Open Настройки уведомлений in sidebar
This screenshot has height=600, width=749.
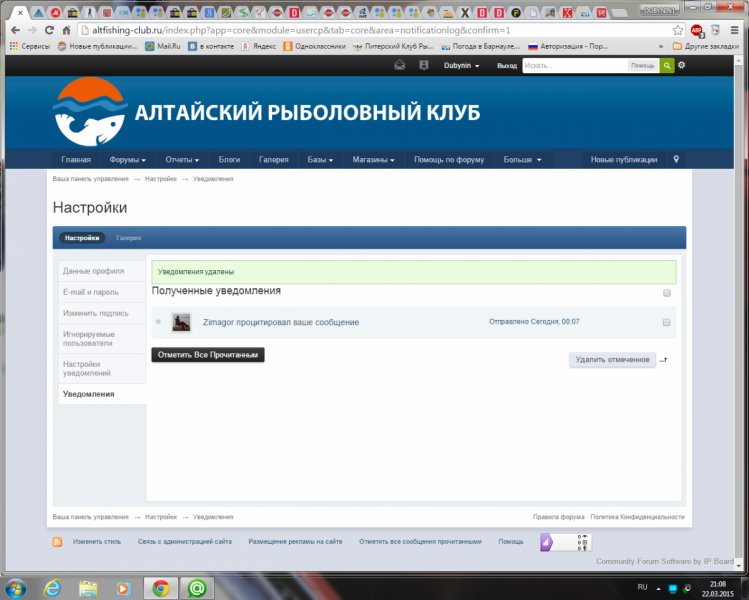(x=102, y=368)
